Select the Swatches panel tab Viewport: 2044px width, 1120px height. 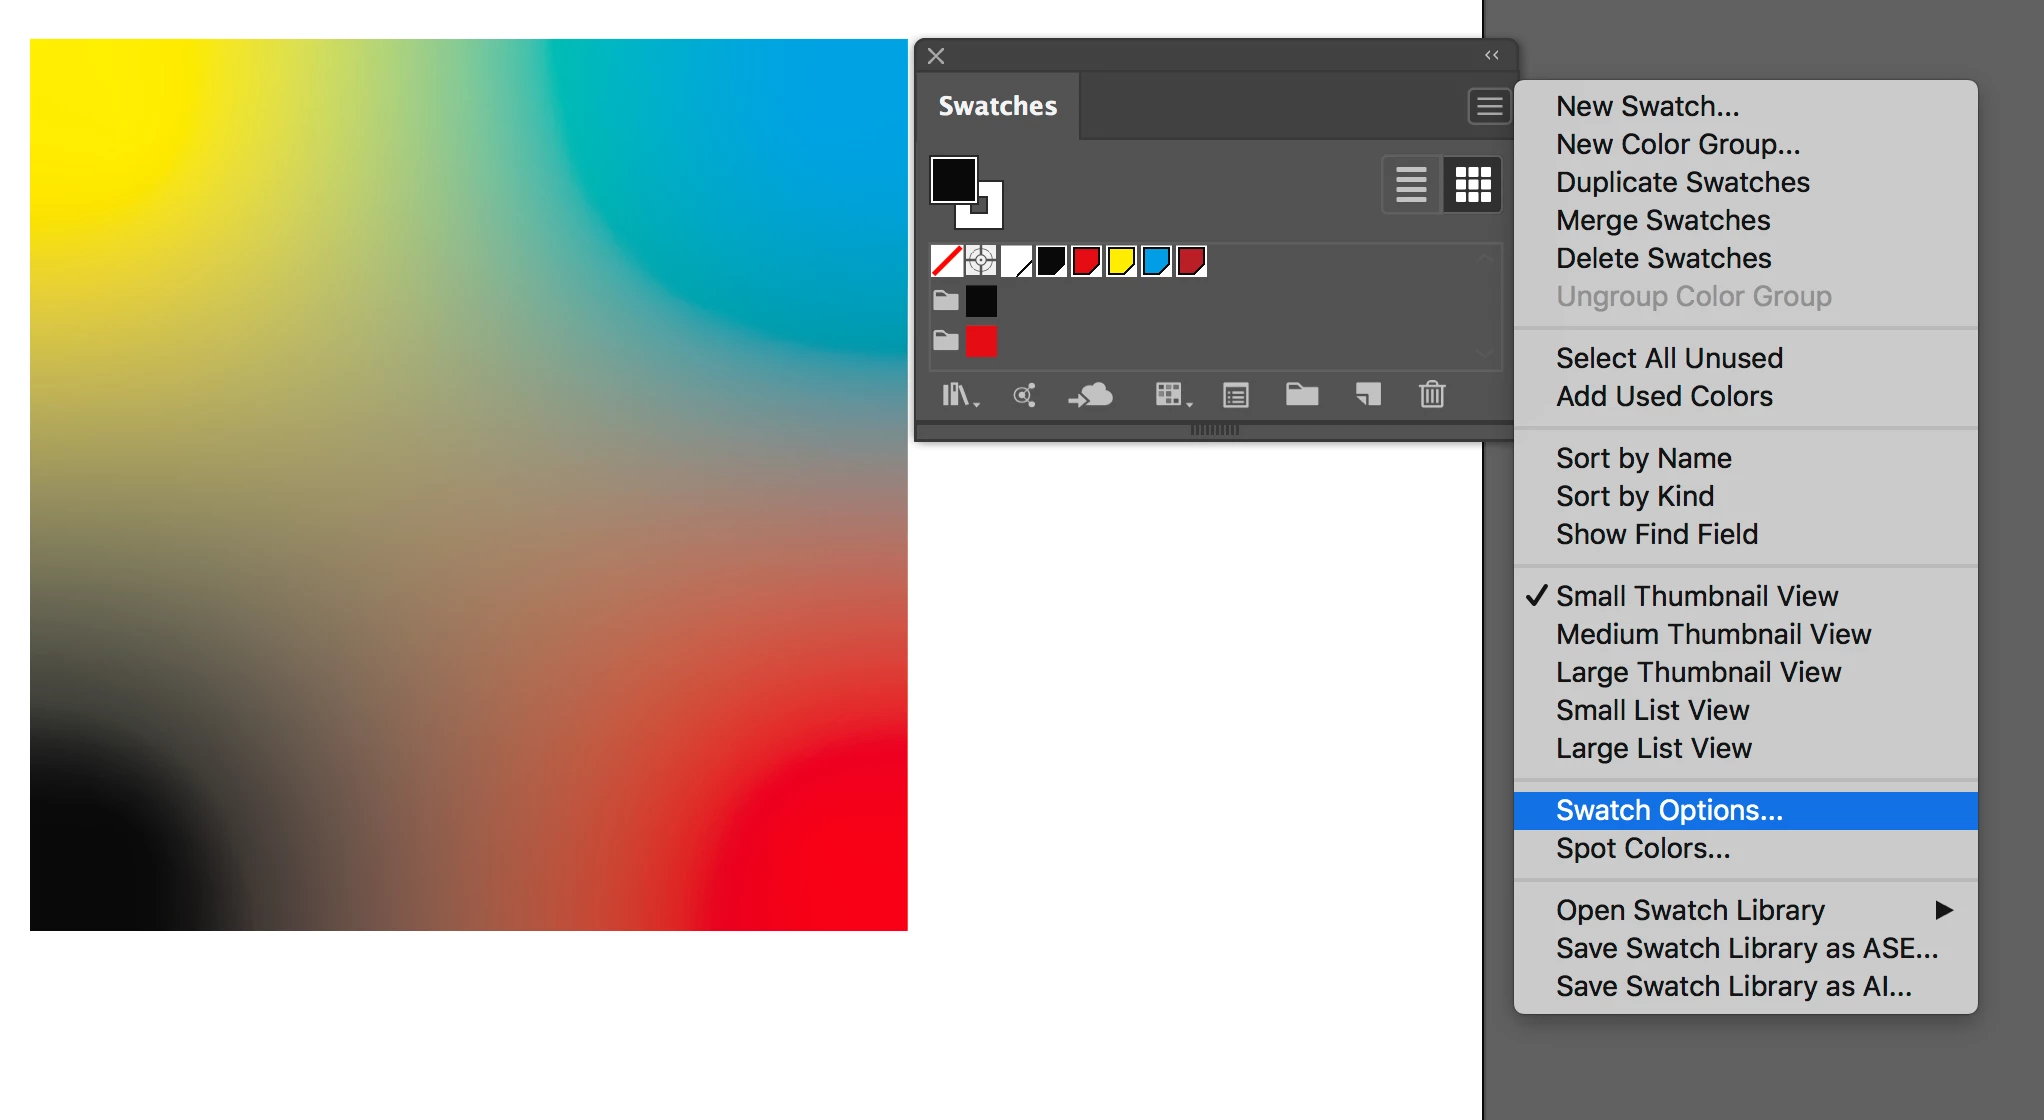[997, 106]
